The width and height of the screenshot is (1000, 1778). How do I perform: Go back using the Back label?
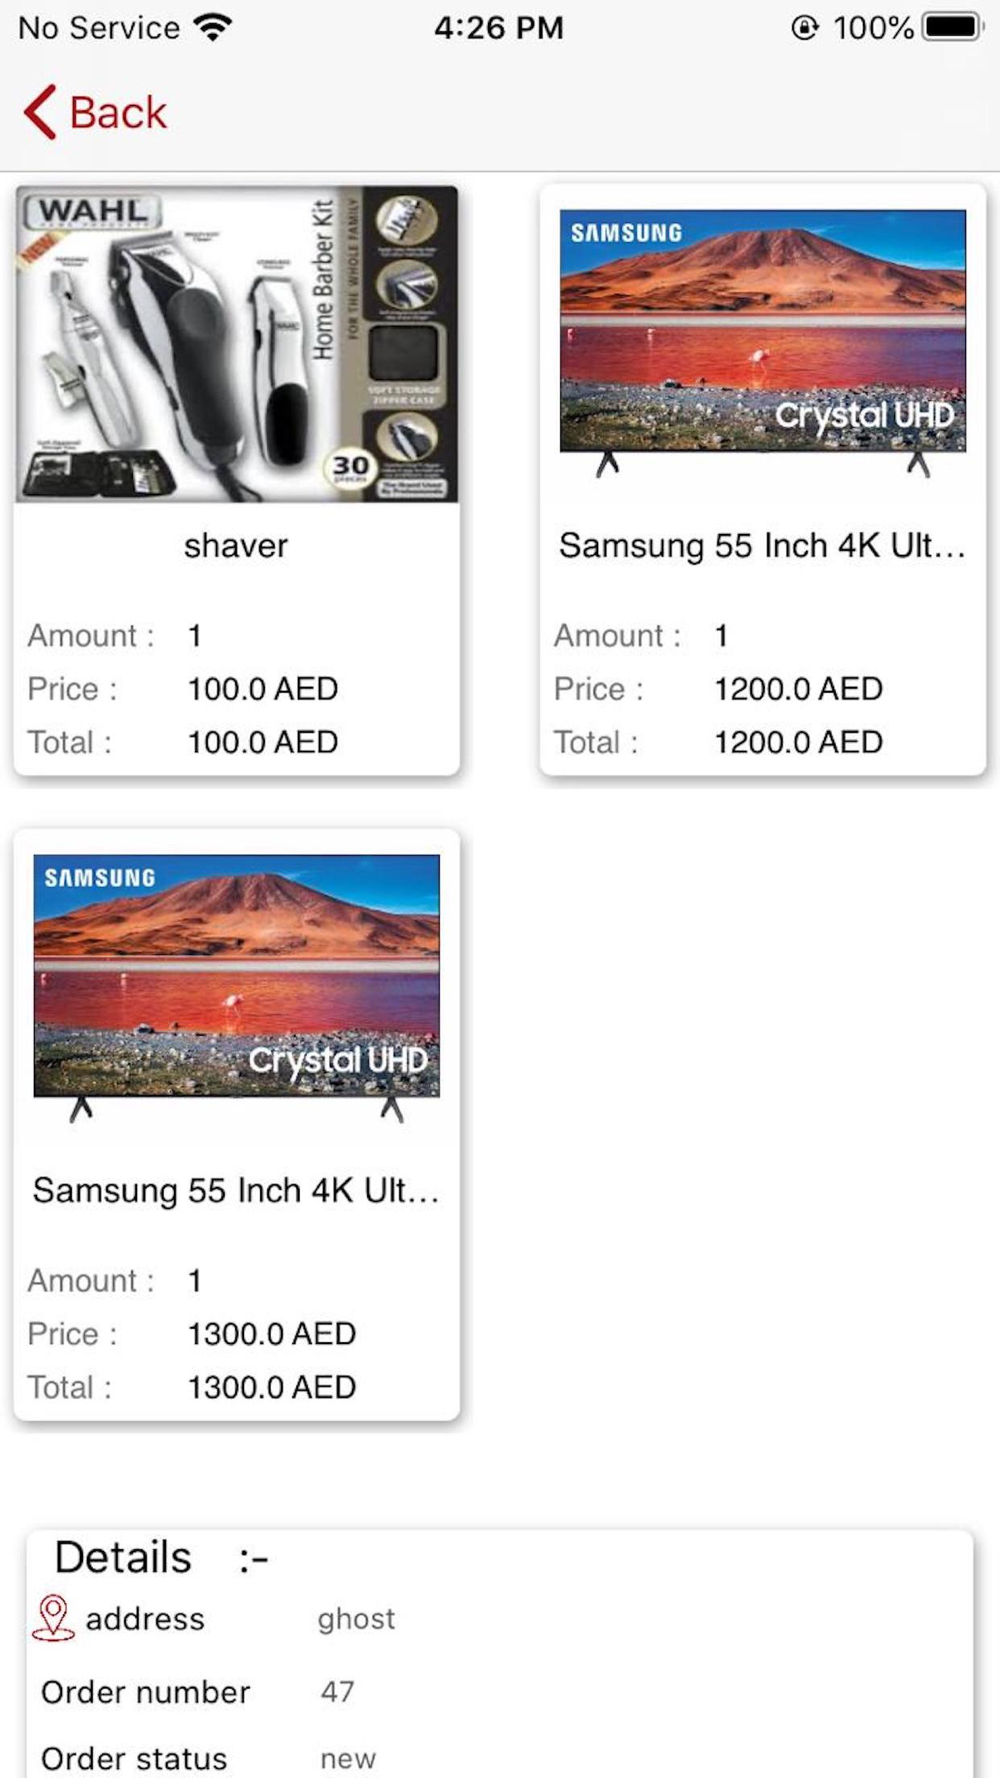(118, 112)
